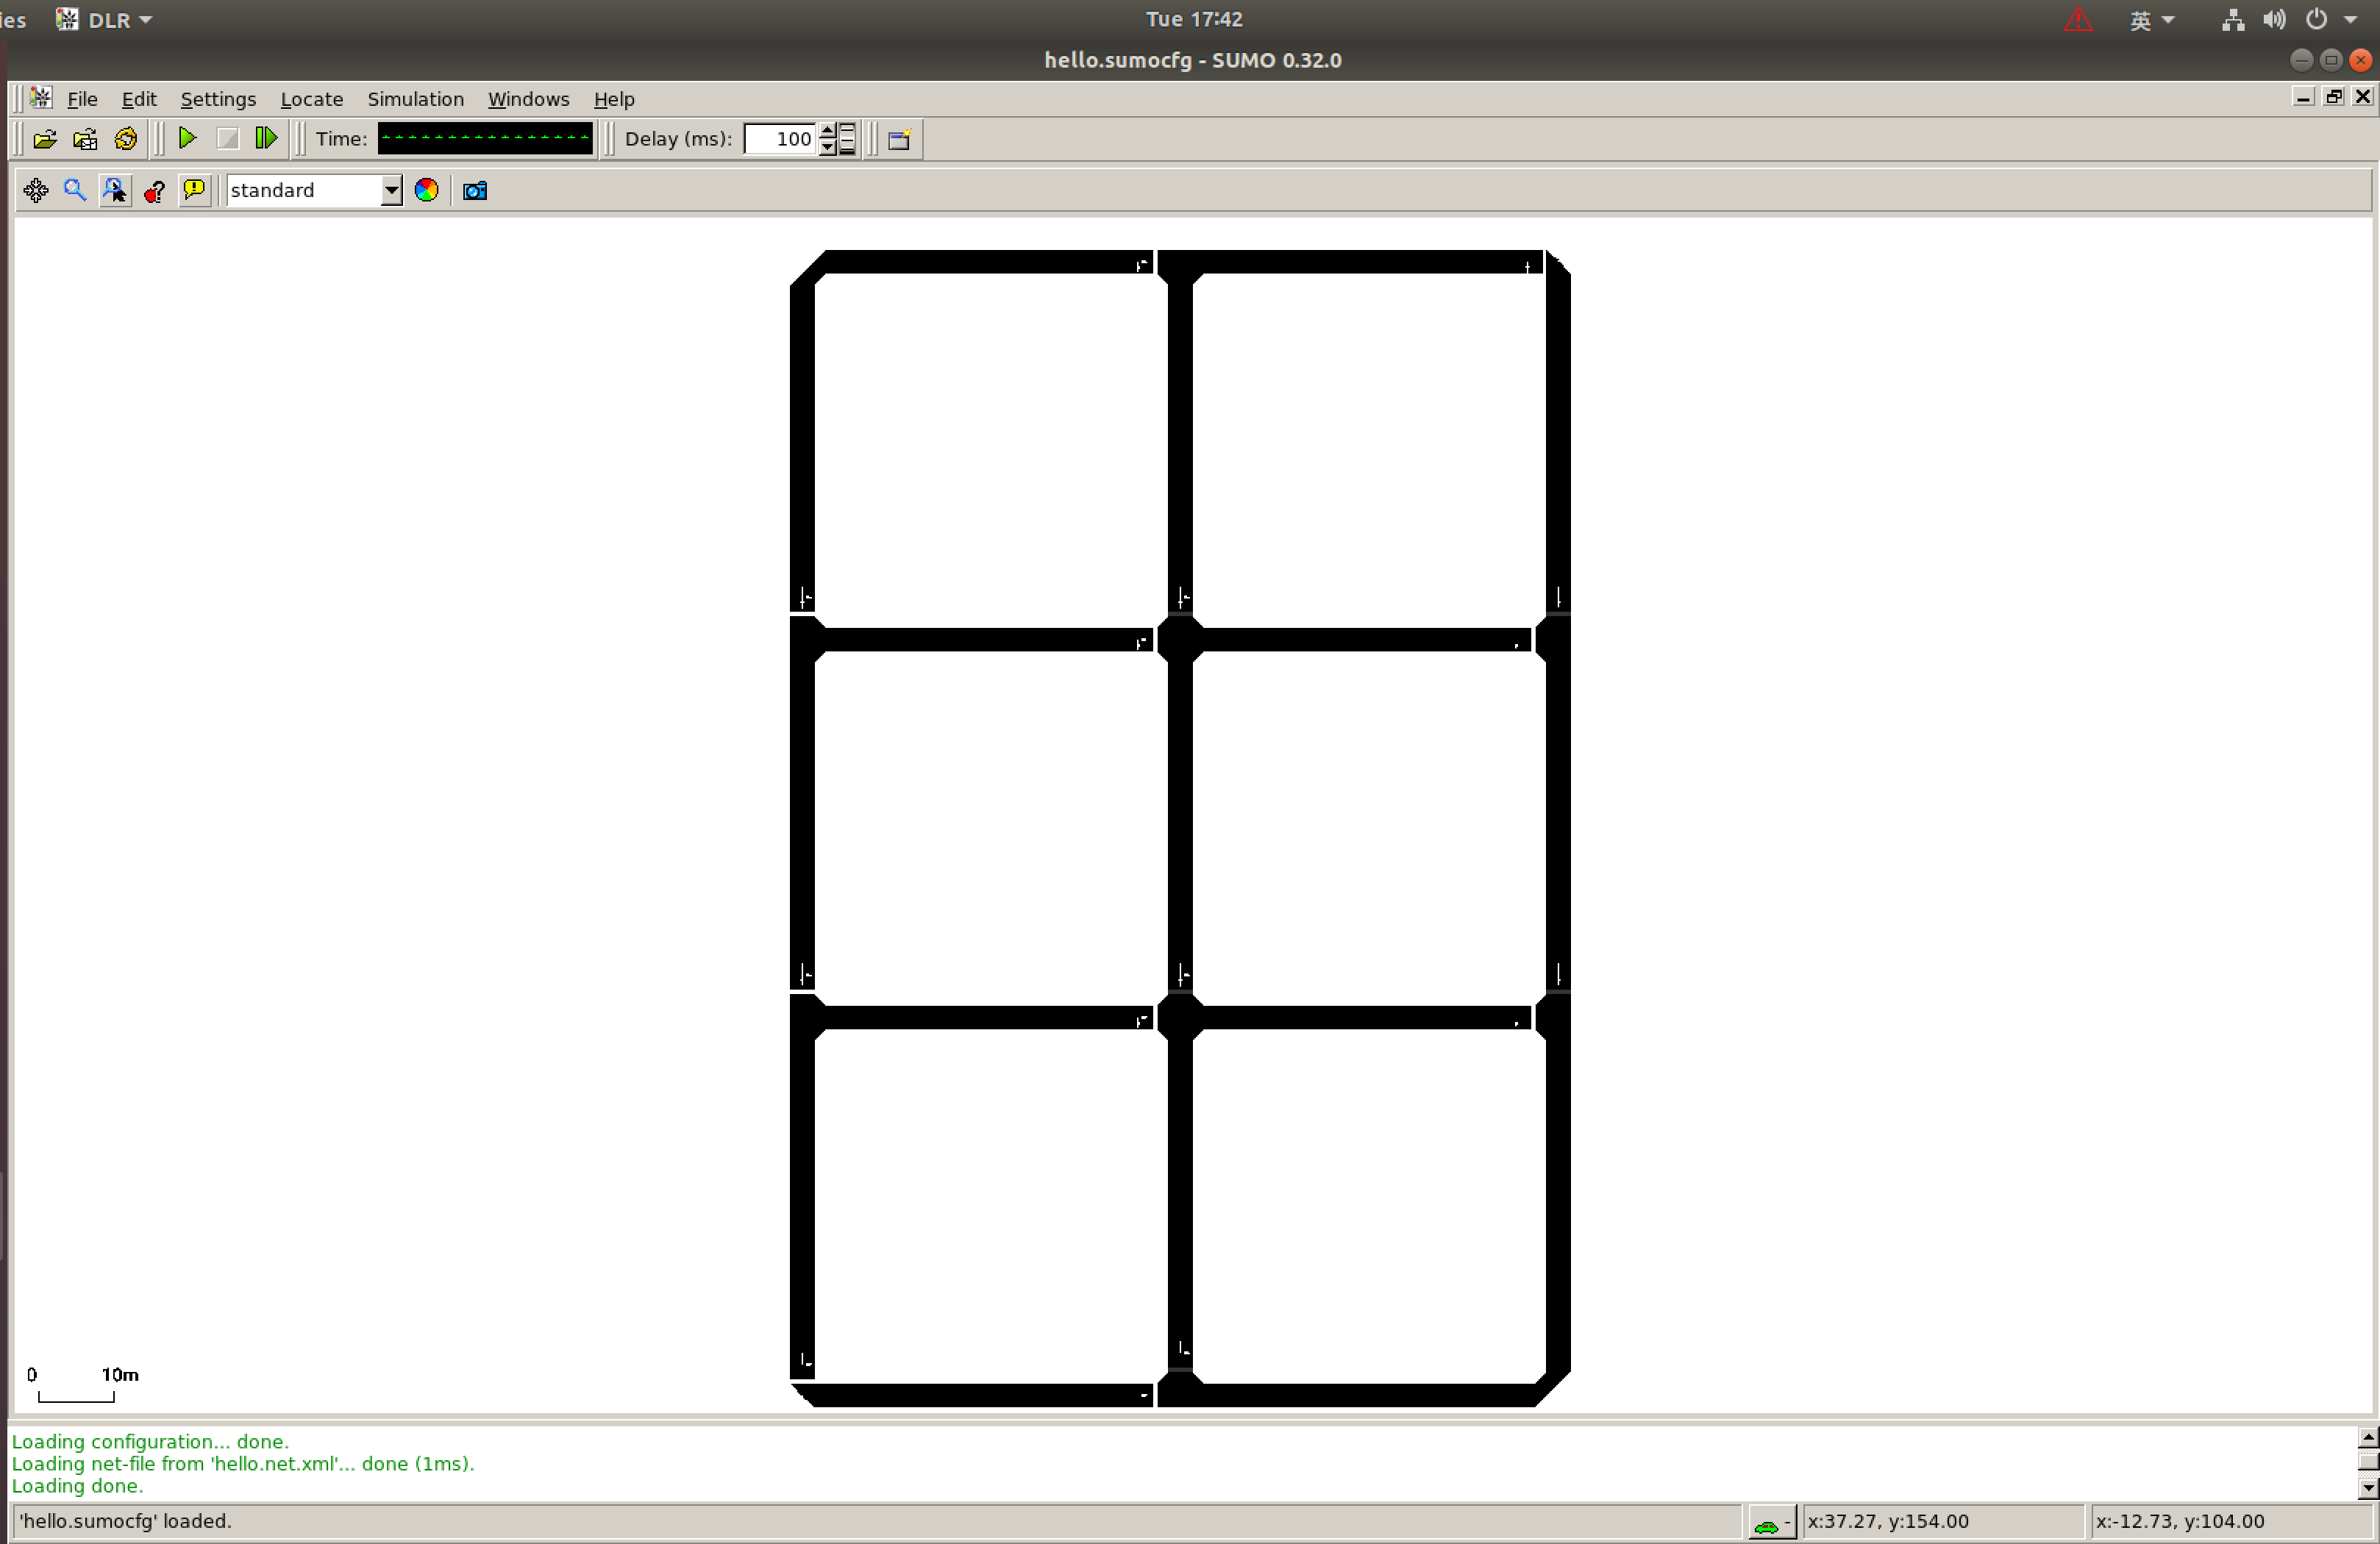
Task: Open simulation file icon
Action: 45,139
